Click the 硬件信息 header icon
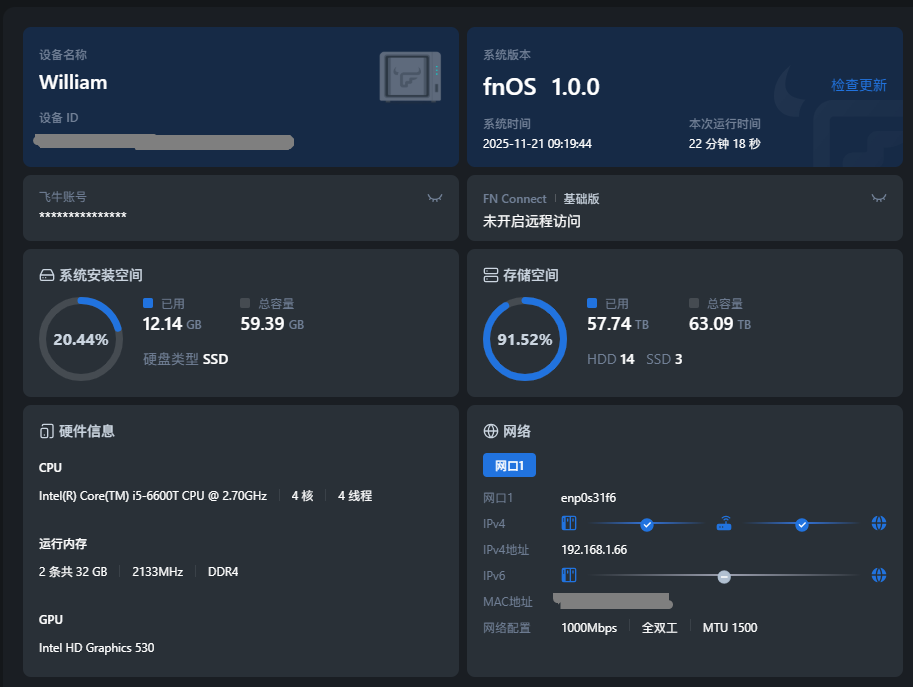913x687 pixels. [x=46, y=431]
